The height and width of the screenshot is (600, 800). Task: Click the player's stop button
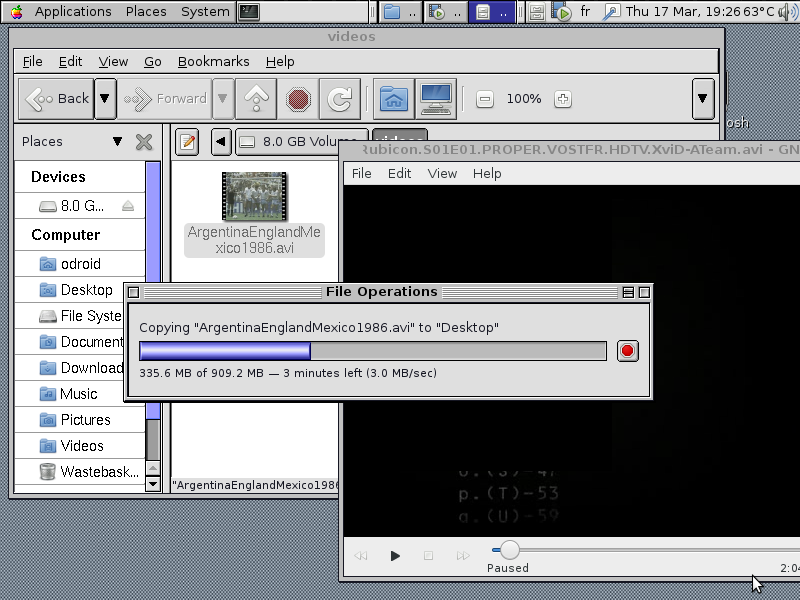(429, 556)
